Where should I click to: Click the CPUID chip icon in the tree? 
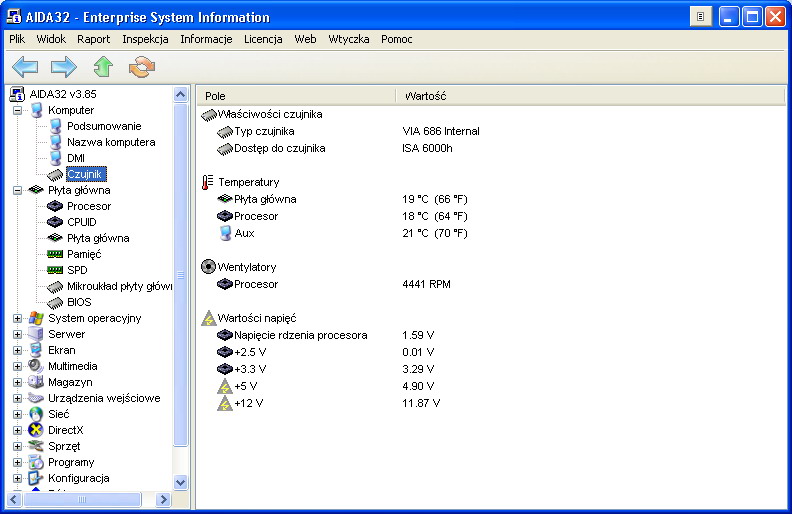(55, 222)
